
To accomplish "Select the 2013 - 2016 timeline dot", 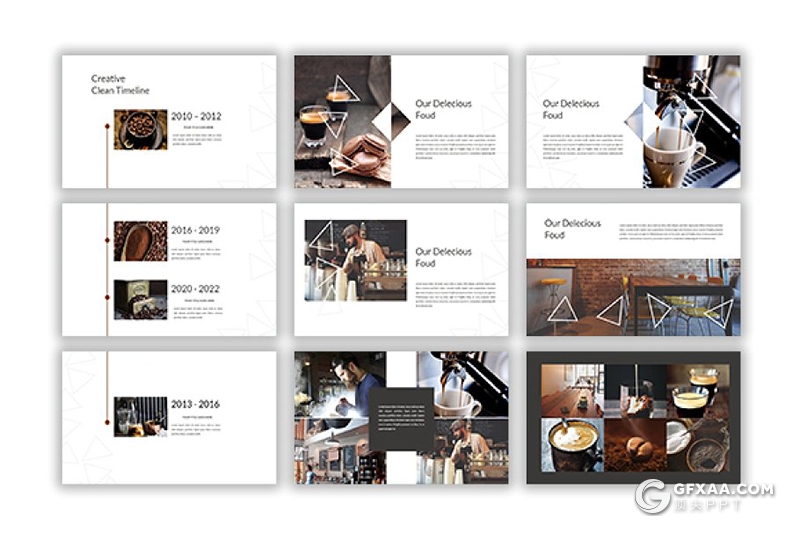I will pos(108,415).
